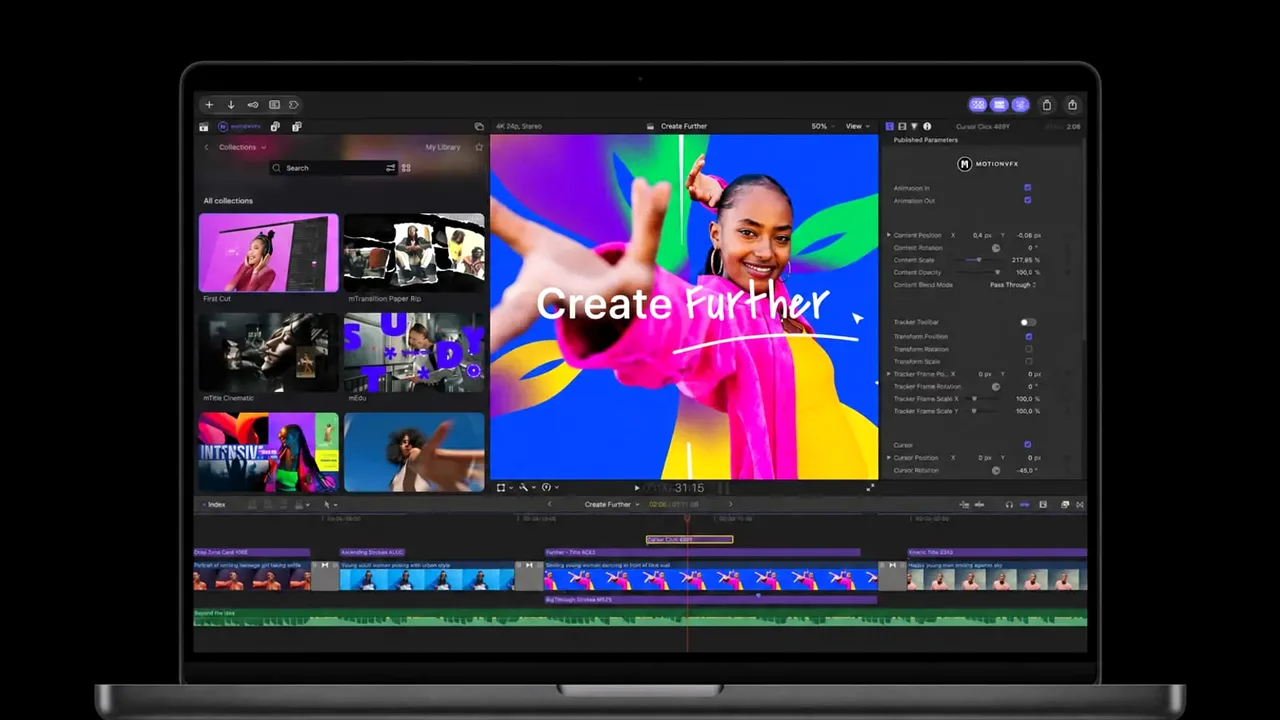
Task: Show the timeline panel toolbar button
Action: tap(999, 105)
